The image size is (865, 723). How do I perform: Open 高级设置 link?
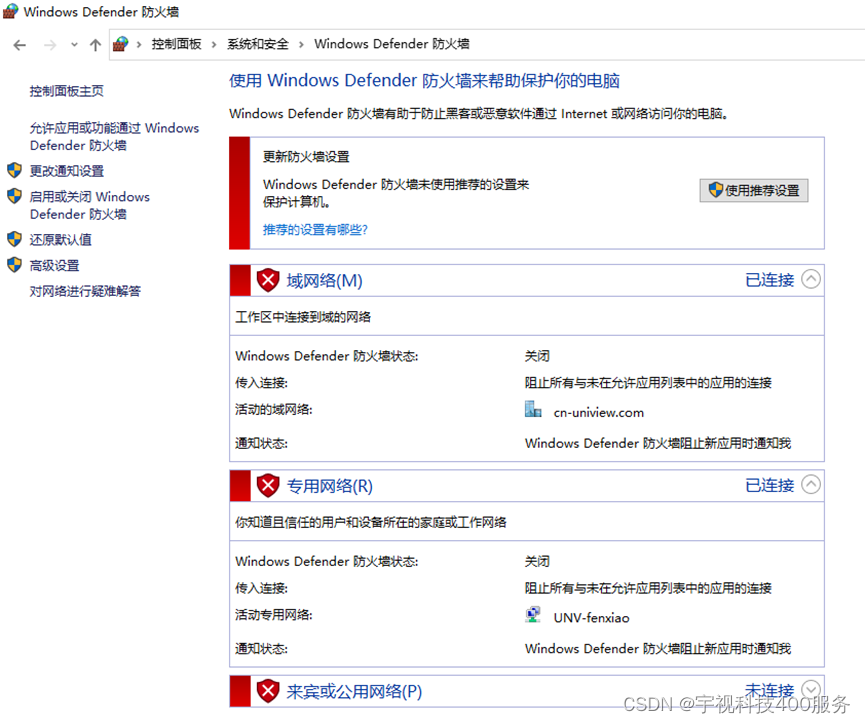pyautogui.click(x=55, y=266)
